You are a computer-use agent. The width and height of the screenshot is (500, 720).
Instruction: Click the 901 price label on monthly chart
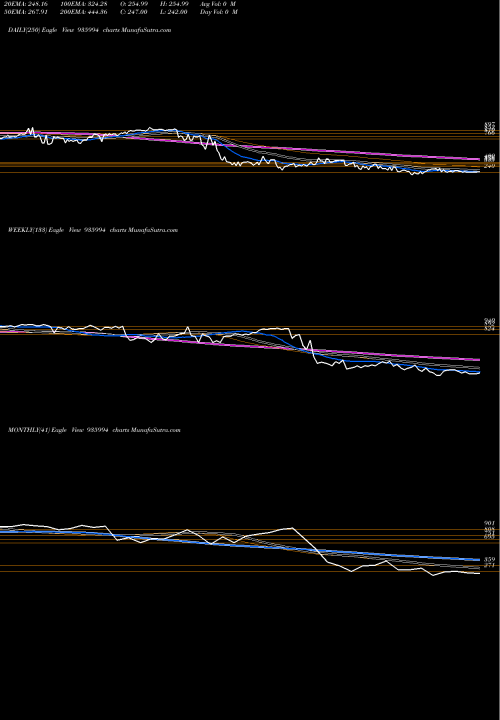489,523
